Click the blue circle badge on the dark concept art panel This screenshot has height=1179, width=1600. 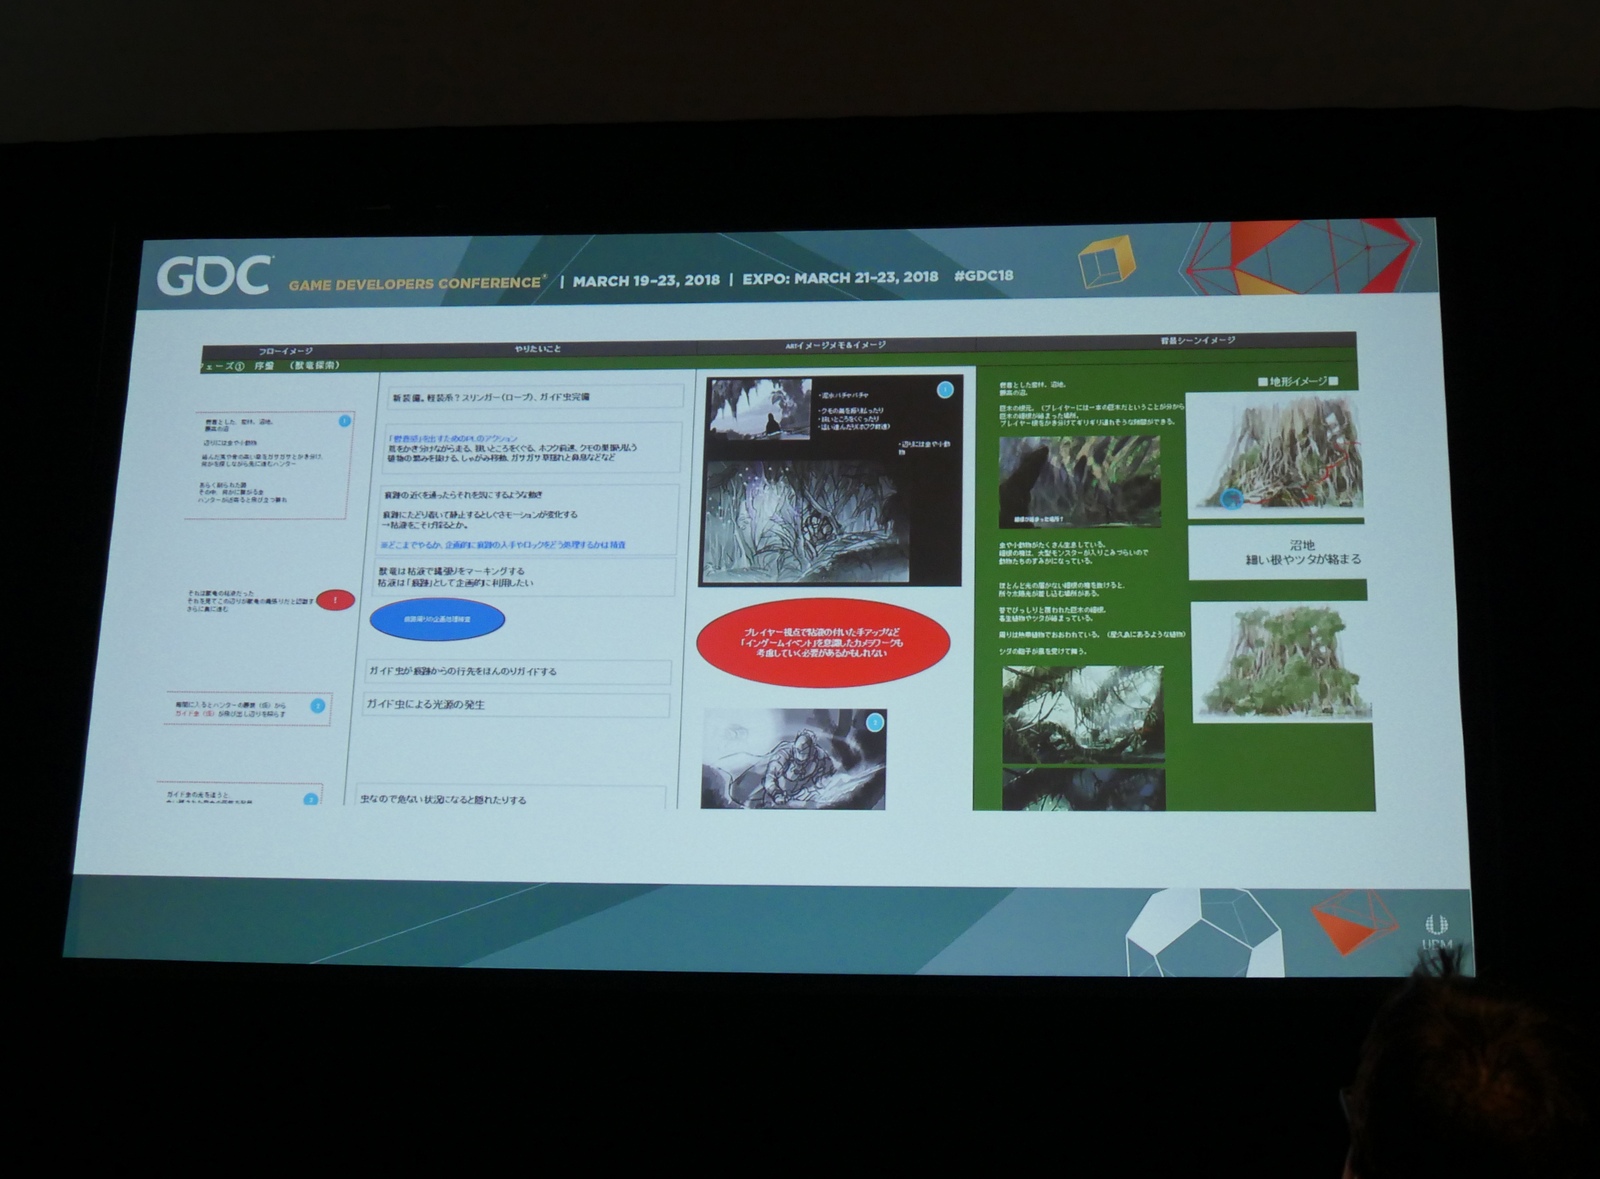945,389
